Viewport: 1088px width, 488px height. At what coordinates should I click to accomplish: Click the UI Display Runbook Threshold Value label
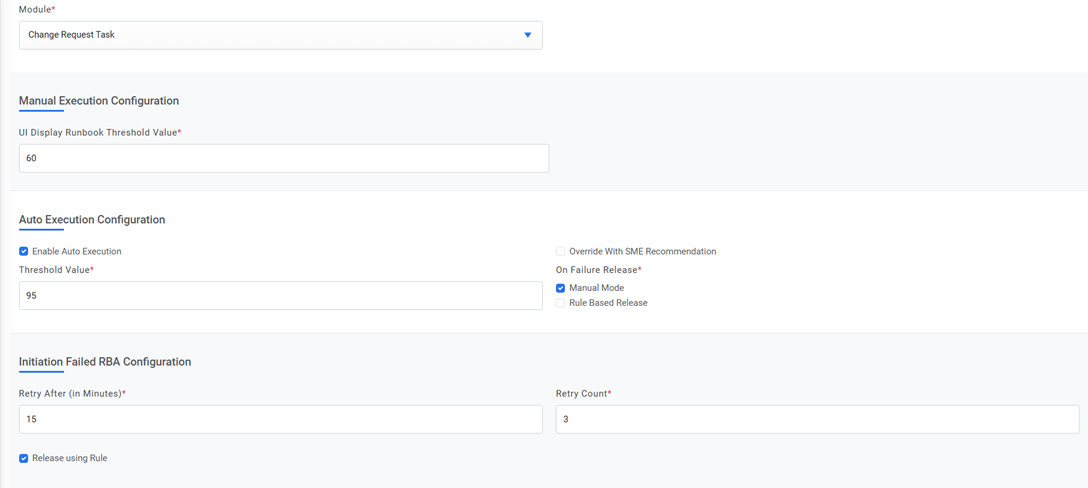pyautogui.click(x=99, y=133)
